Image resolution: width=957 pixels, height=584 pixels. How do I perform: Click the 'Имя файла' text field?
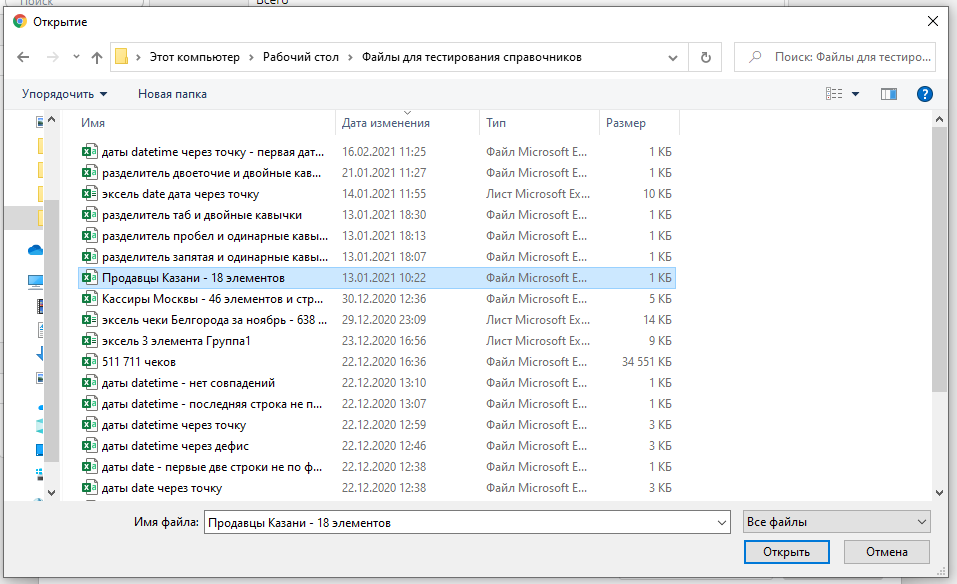pos(465,522)
